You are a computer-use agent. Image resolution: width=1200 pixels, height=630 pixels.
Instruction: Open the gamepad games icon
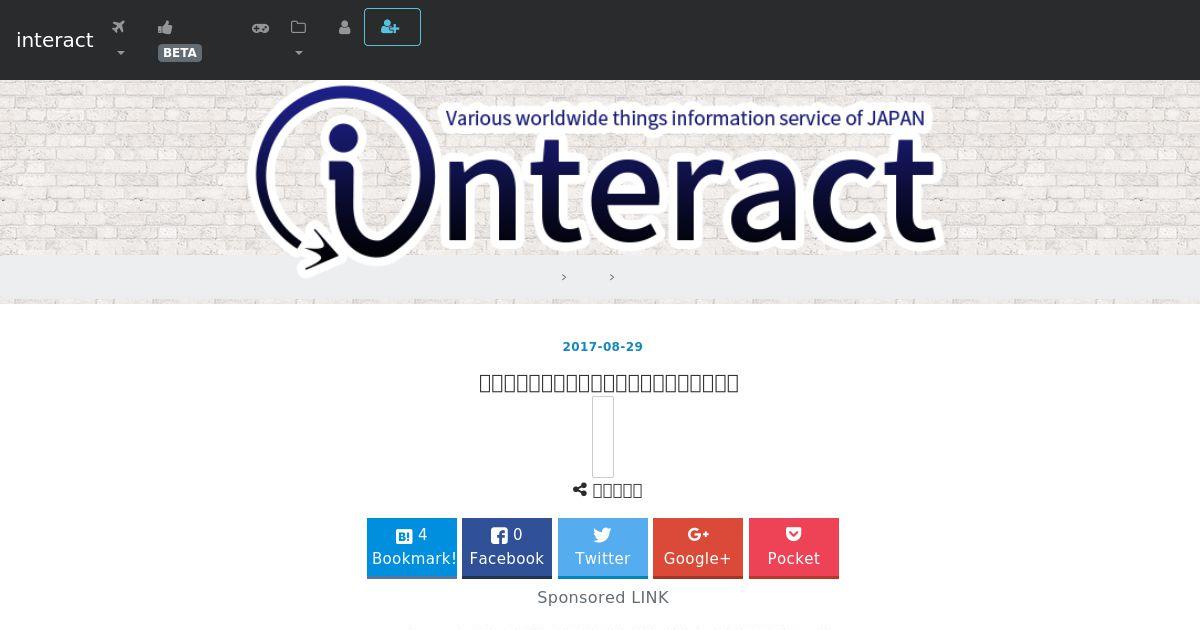[260, 28]
